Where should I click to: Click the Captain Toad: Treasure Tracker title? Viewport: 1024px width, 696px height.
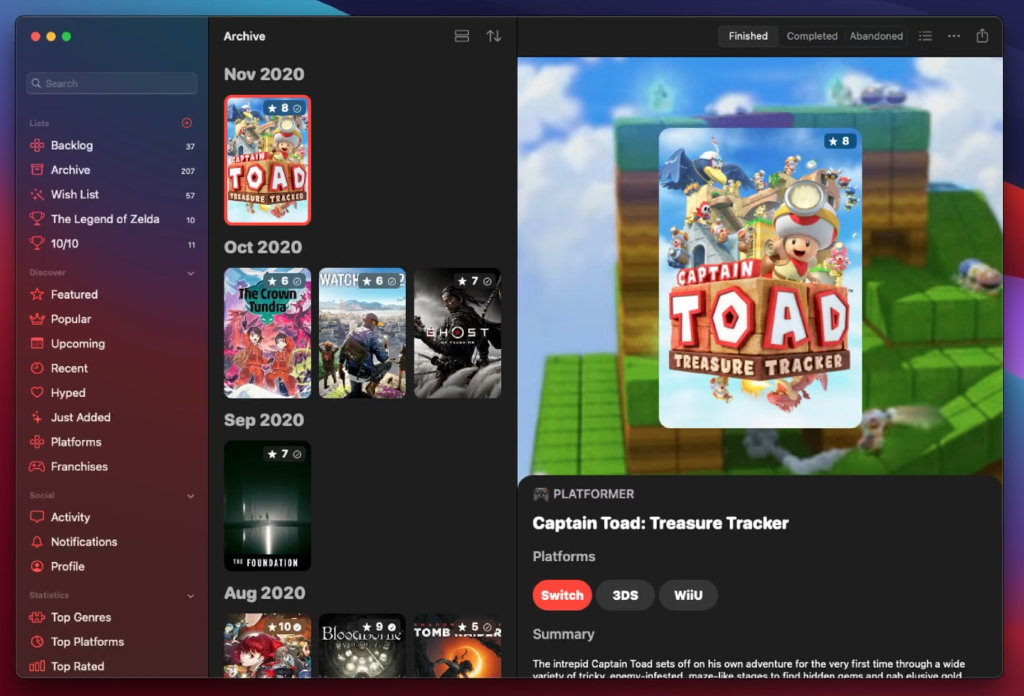coord(660,523)
